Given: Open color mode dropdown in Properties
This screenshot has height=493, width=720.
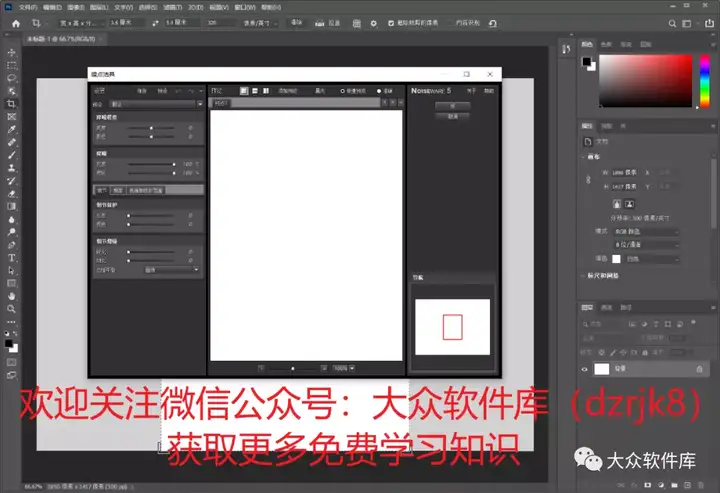Looking at the screenshot, I should (646, 232).
